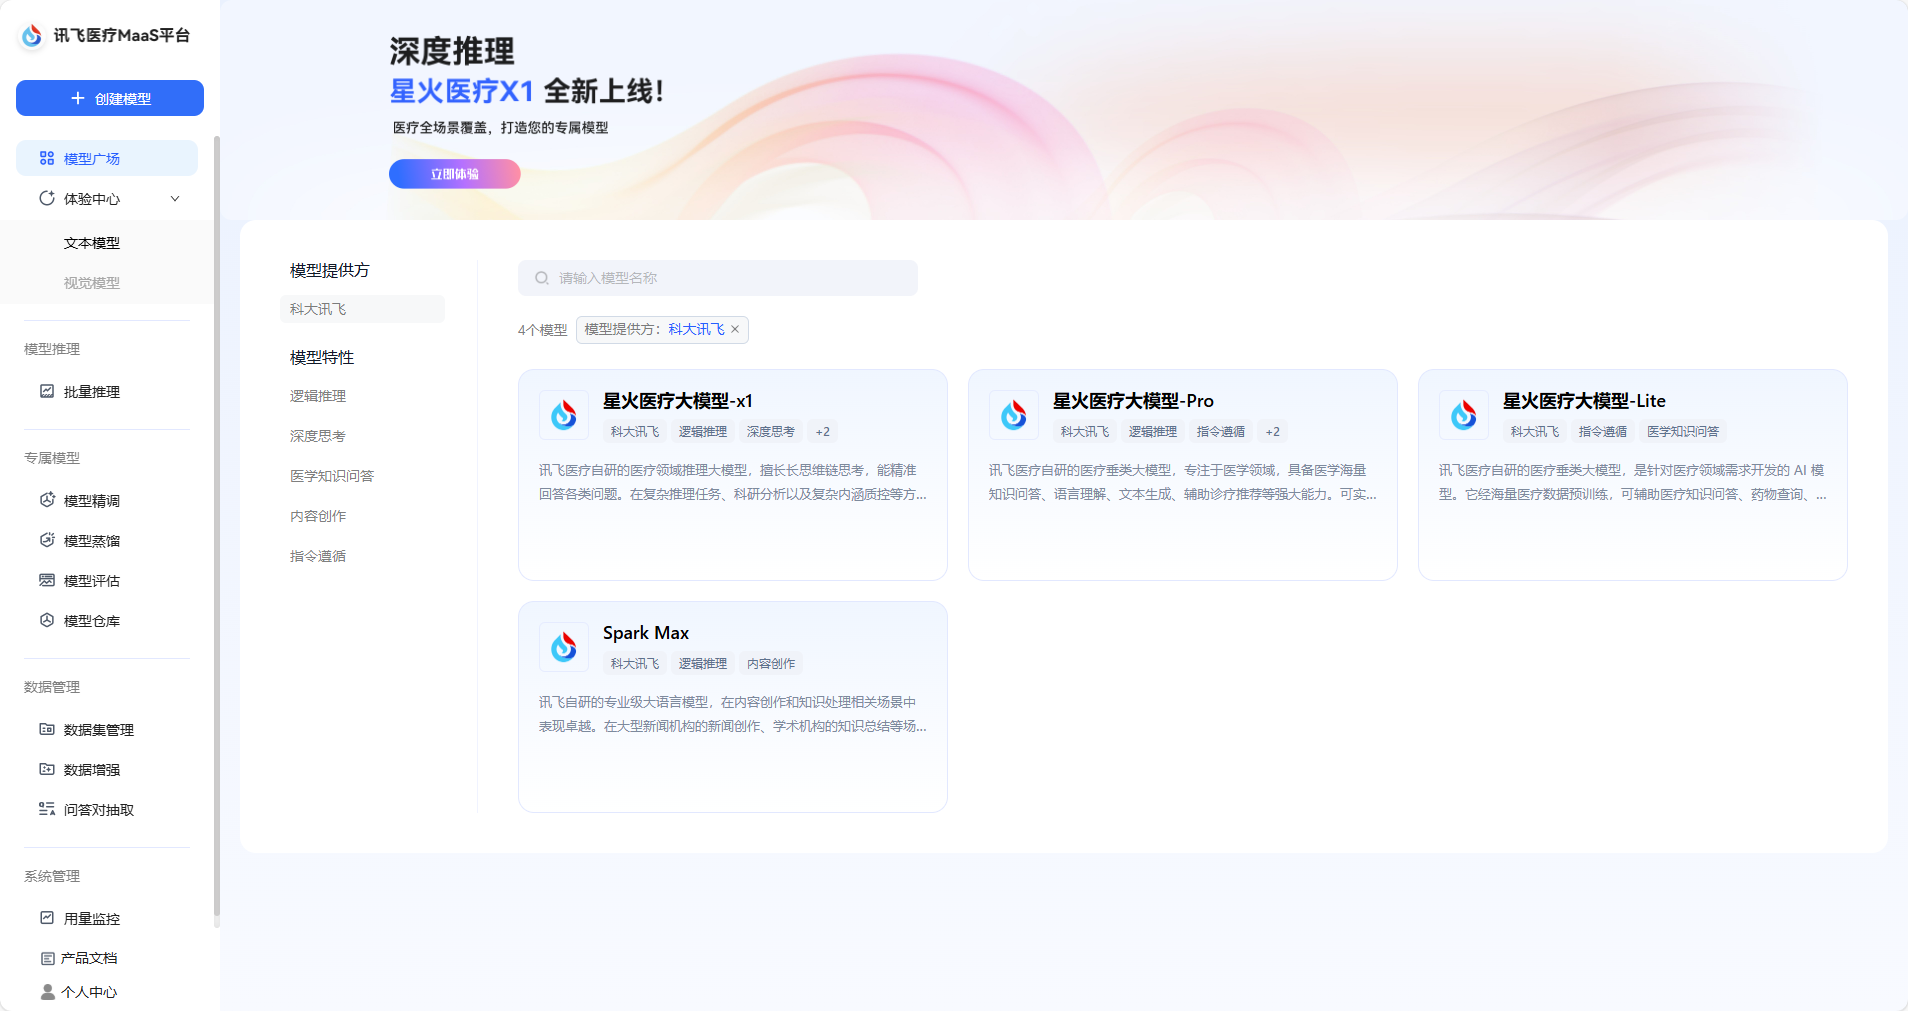Image resolution: width=1908 pixels, height=1011 pixels.
Task: Click the 产品文档 document icon
Action: [x=47, y=958]
